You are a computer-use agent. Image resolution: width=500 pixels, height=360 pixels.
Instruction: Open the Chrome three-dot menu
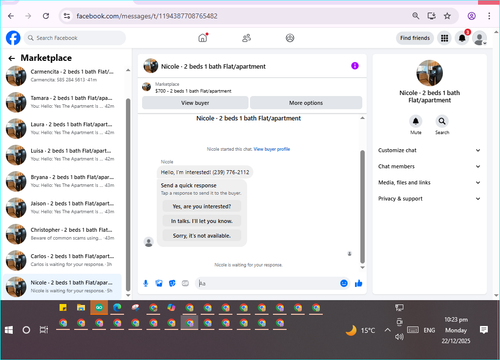pyautogui.click(x=489, y=16)
